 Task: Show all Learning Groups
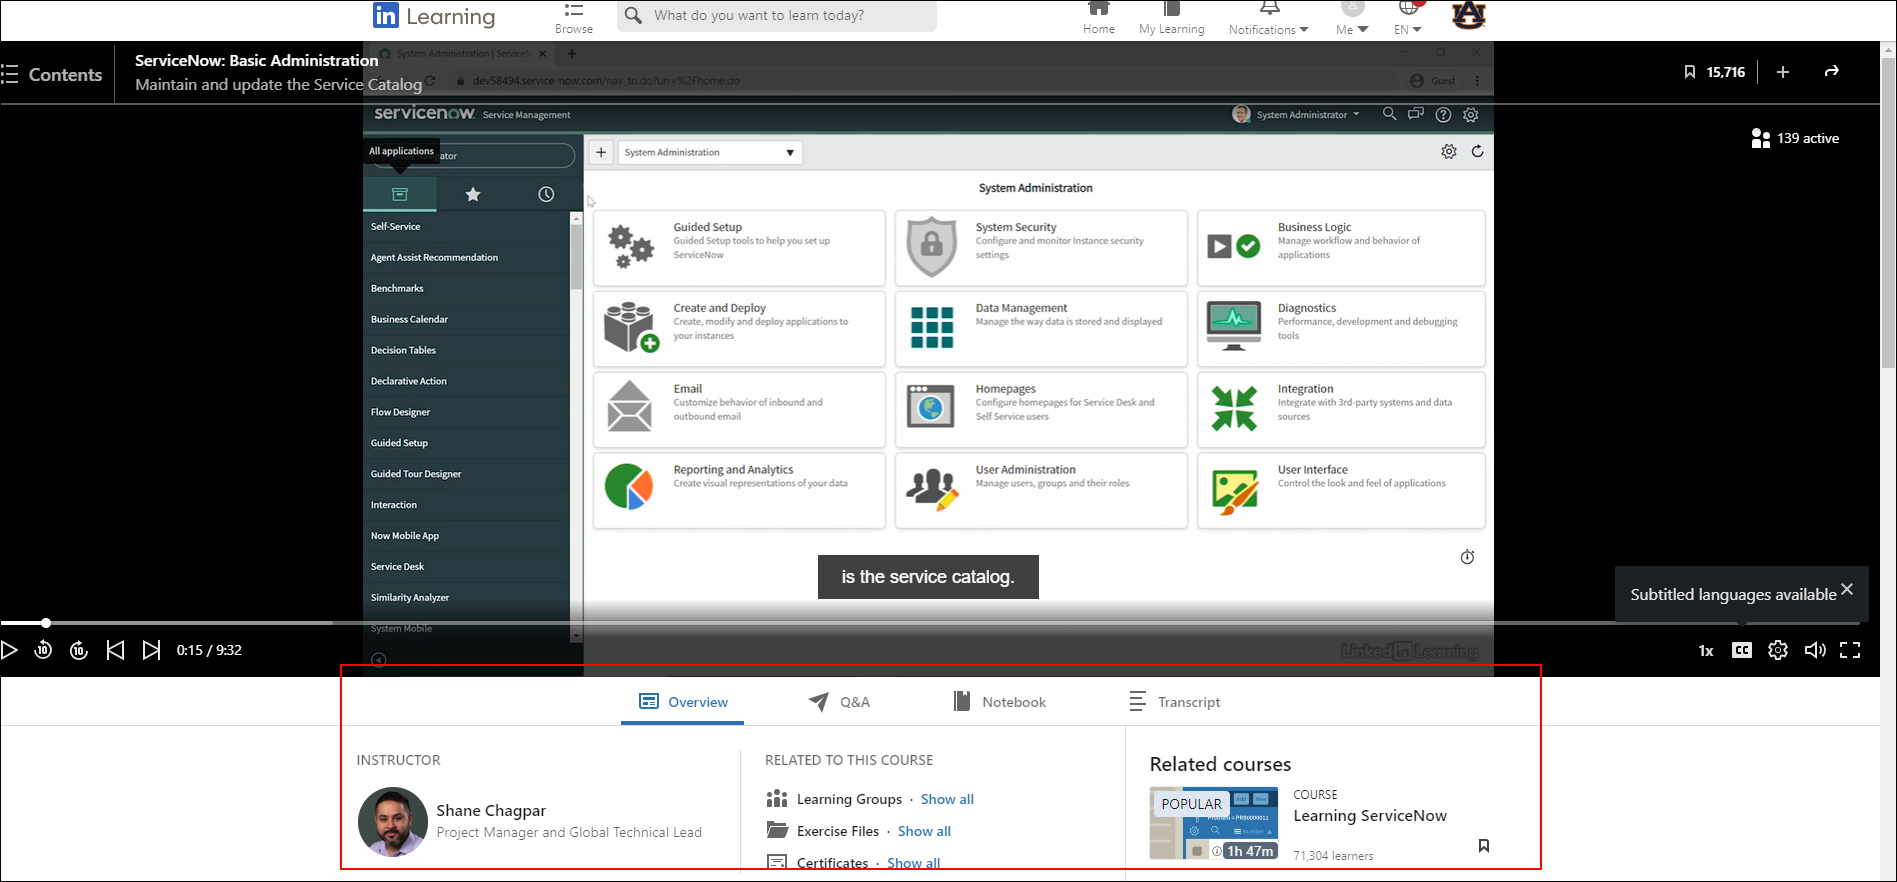(947, 799)
